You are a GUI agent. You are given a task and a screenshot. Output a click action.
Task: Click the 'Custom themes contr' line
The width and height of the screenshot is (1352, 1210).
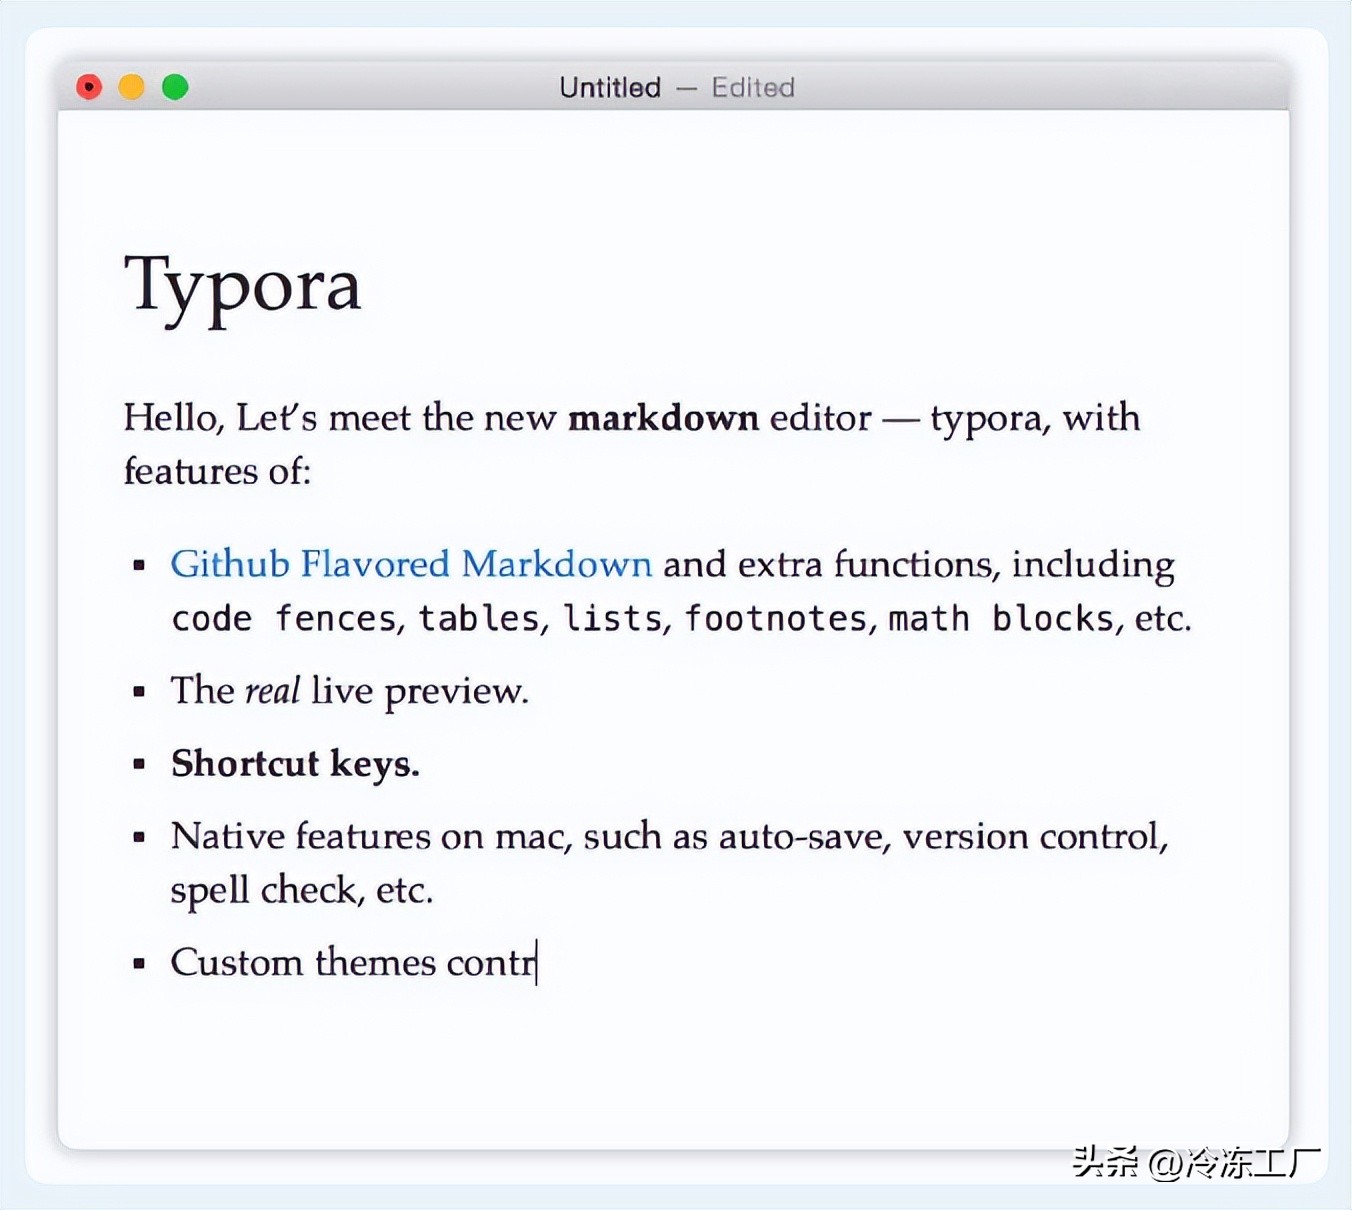tap(353, 962)
